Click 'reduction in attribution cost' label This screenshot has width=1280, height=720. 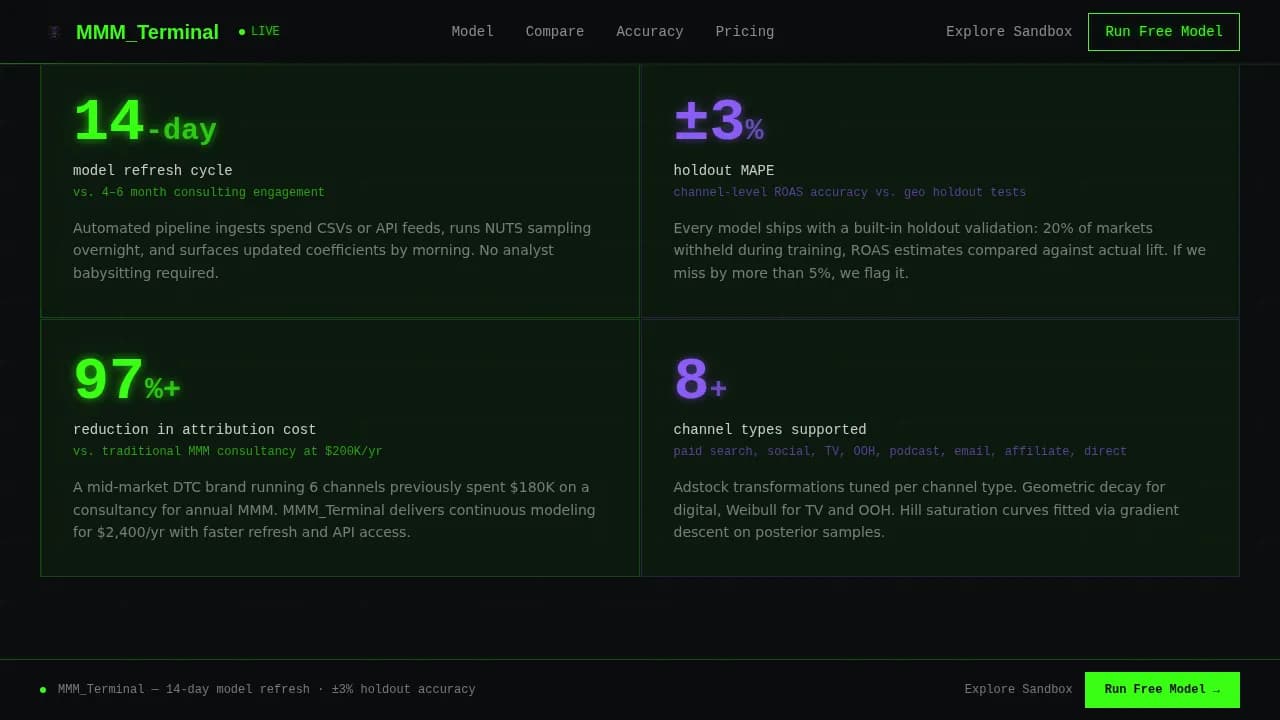[195, 429]
